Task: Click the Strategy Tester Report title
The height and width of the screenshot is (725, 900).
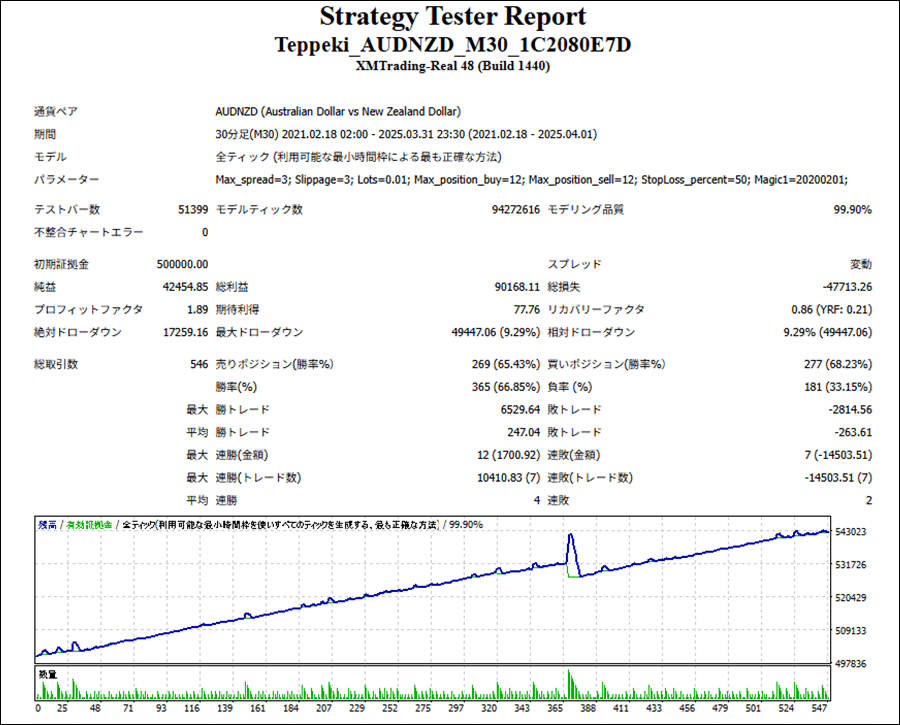Action: [x=453, y=17]
